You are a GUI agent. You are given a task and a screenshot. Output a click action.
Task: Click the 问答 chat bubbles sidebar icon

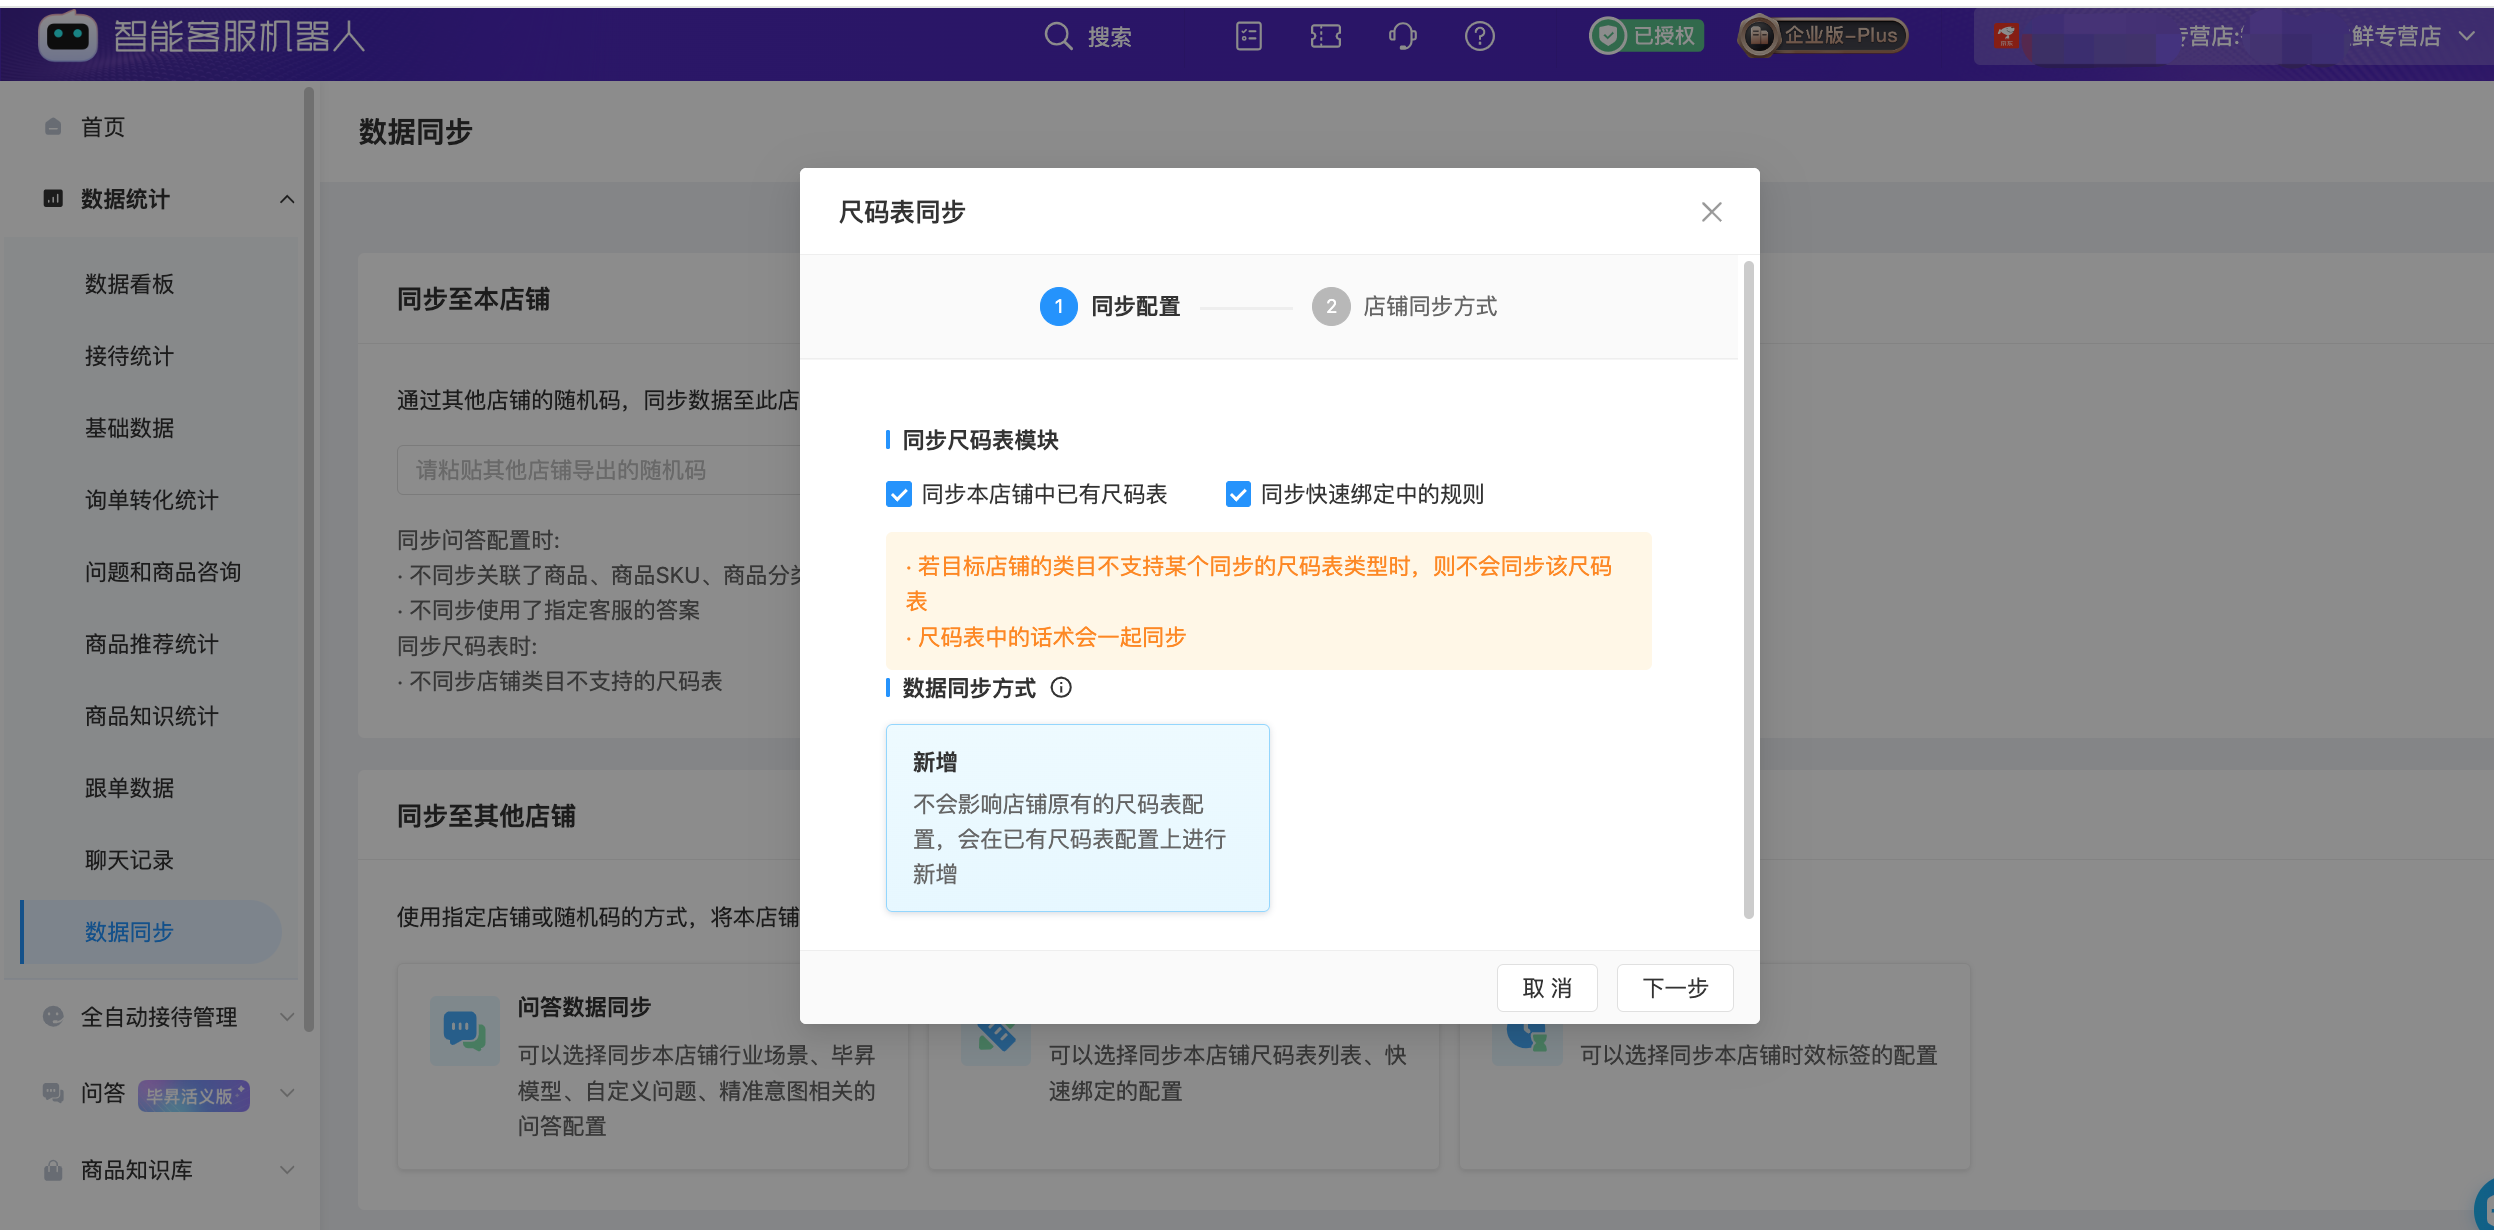tap(53, 1093)
